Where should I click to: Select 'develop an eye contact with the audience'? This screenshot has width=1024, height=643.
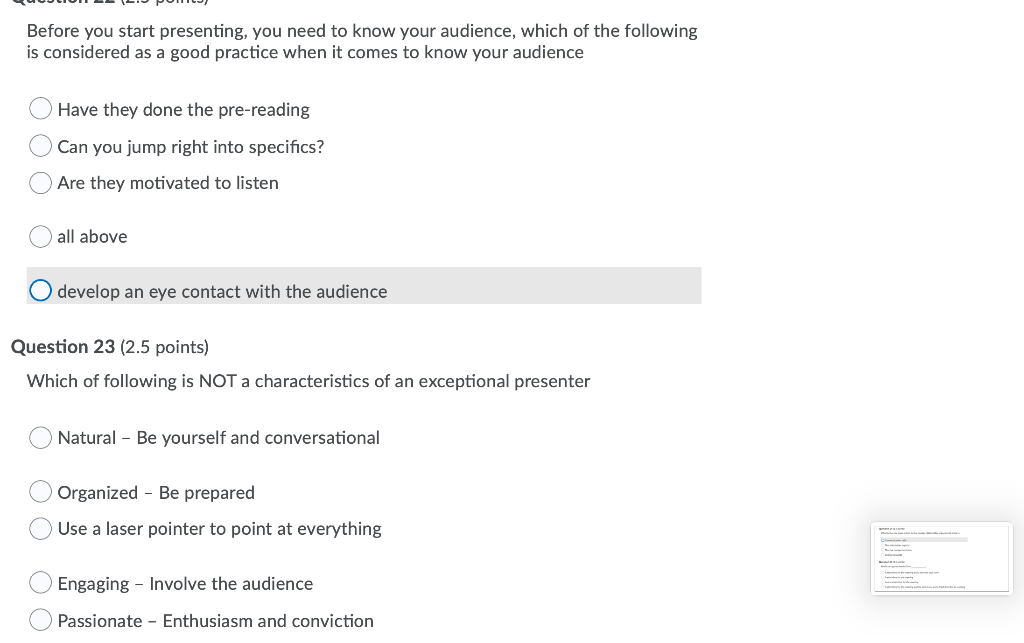(40, 290)
